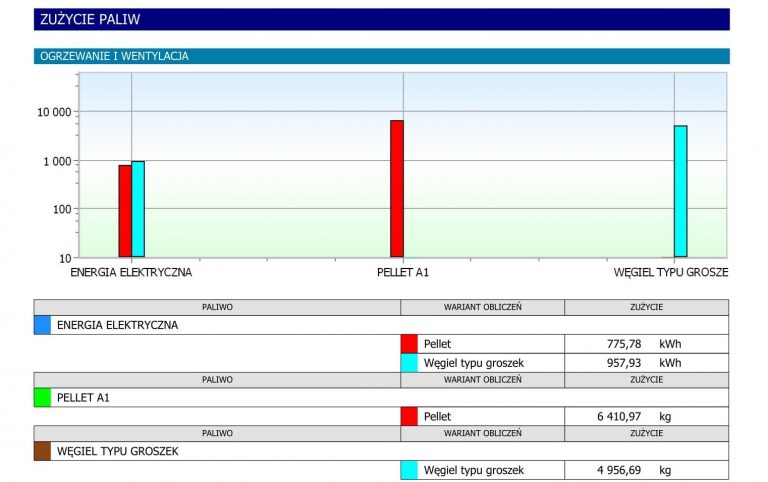Click Pellet variant label in the 775,78 row
This screenshot has width=768, height=482.
pyautogui.click(x=437, y=344)
